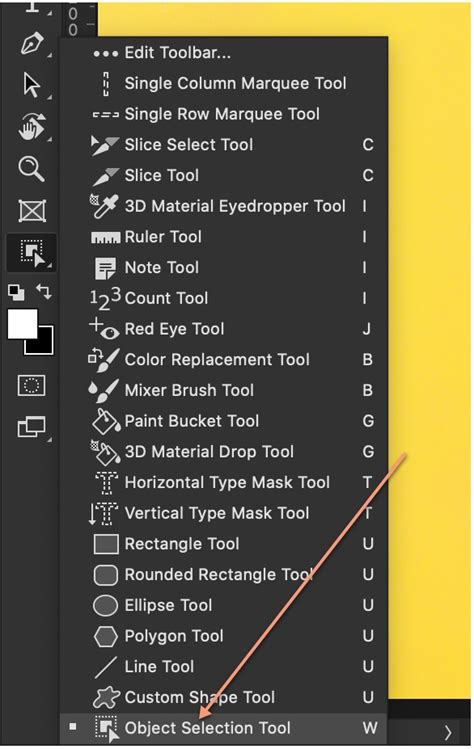474x749 pixels.
Task: Click the bottom-right chevron arrow
Action: pos(448,732)
